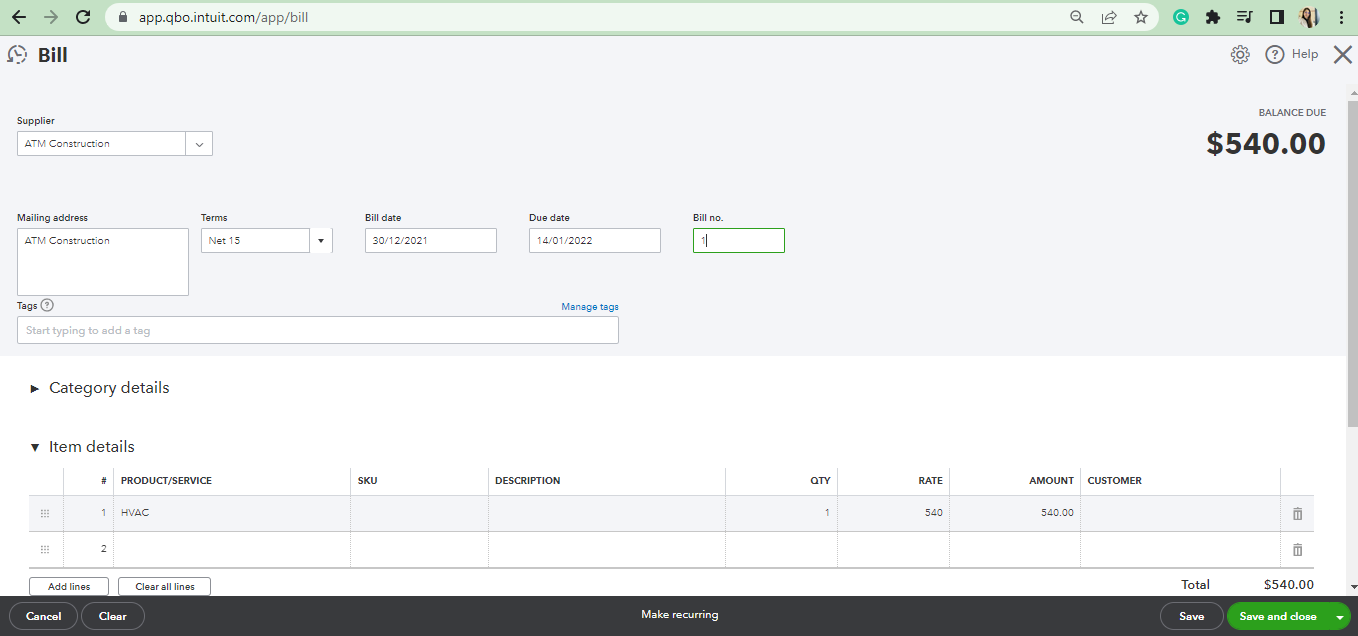This screenshot has width=1358, height=636.
Task: Click the Cancel button
Action: point(43,616)
